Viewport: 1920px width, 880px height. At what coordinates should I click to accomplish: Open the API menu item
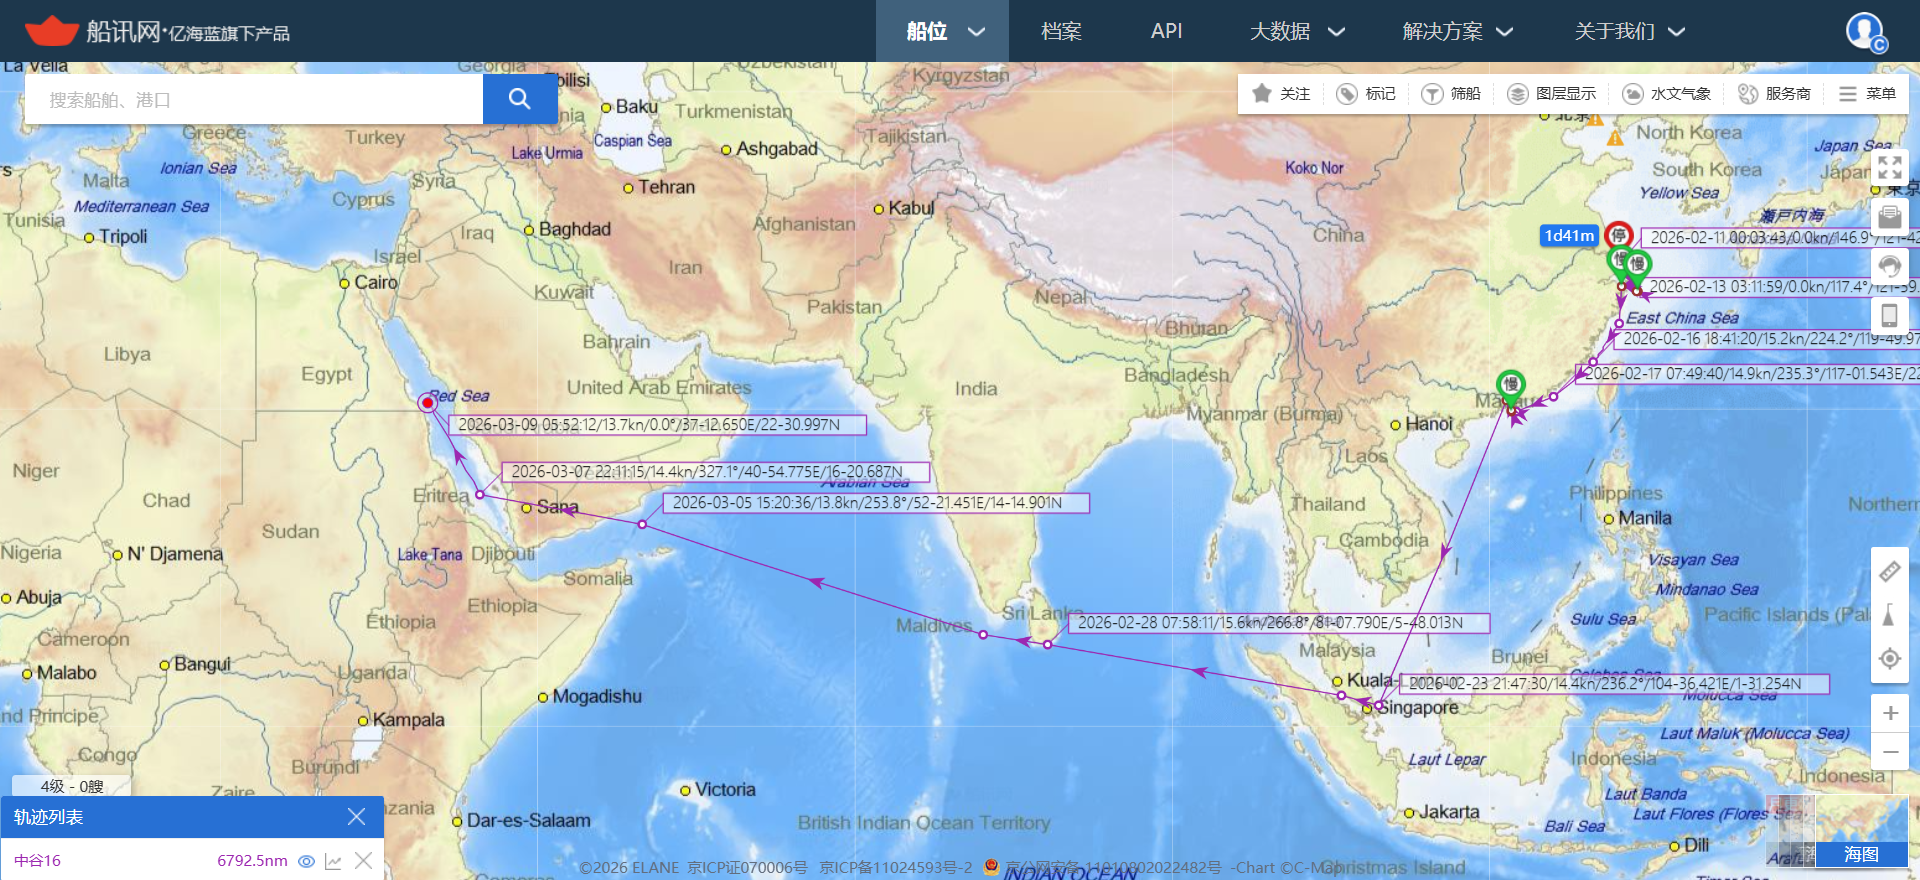1166,31
